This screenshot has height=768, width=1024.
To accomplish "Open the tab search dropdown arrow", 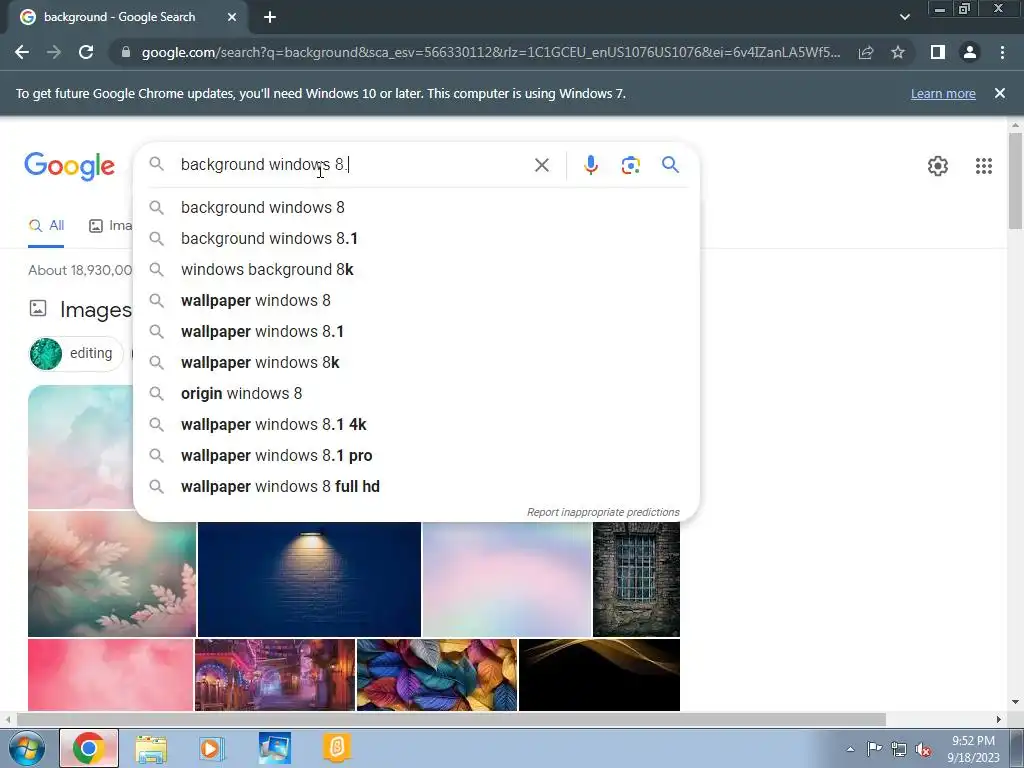I will (904, 18).
